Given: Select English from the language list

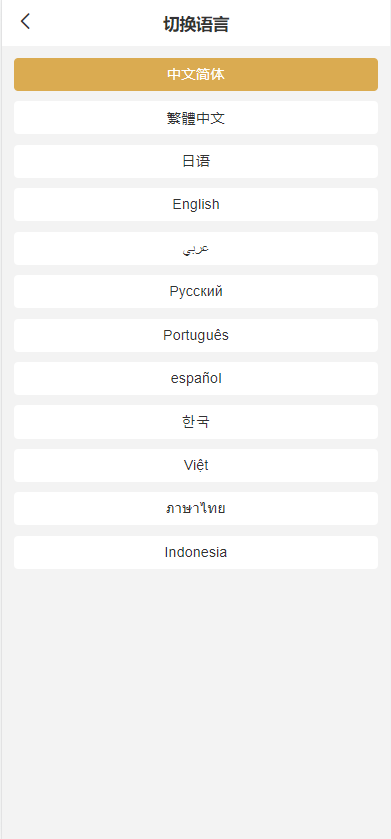Looking at the screenshot, I should click(x=196, y=204).
